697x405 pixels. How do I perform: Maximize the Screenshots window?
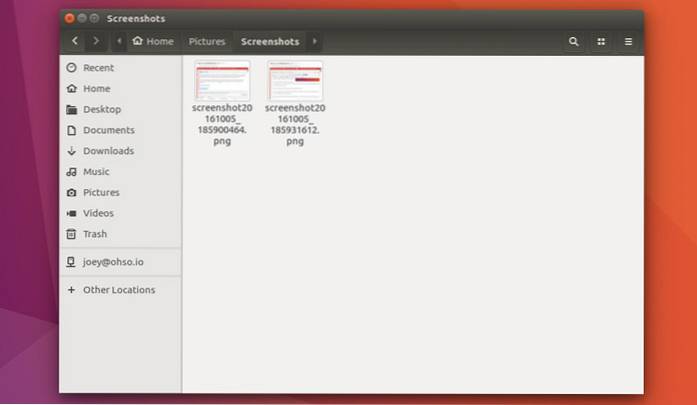tap(94, 18)
